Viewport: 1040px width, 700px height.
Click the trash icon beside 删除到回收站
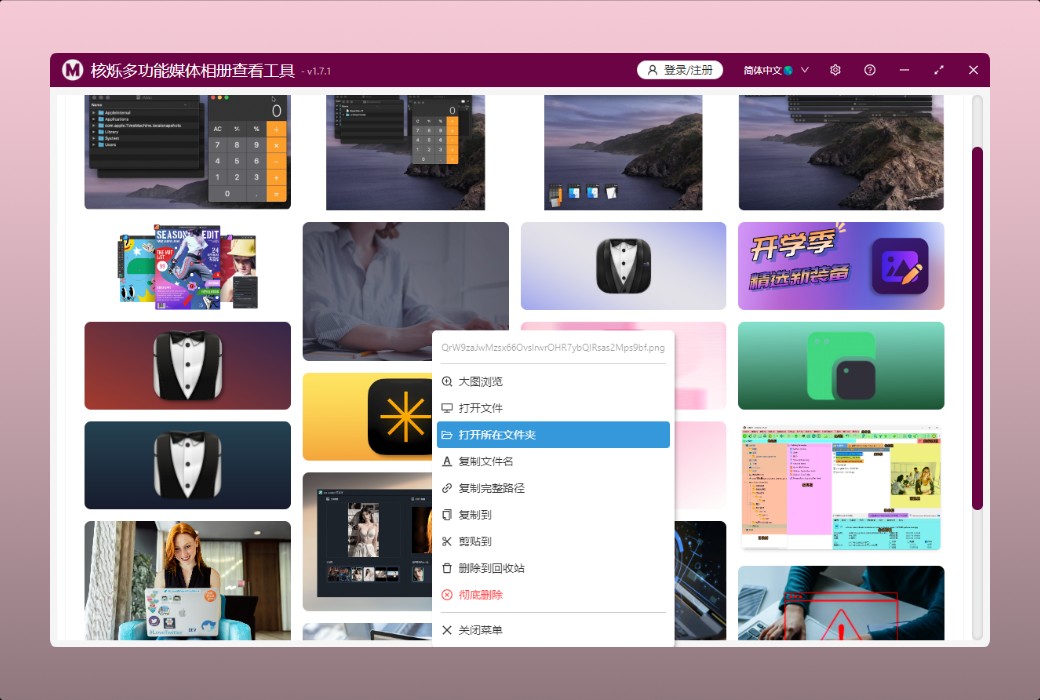447,568
